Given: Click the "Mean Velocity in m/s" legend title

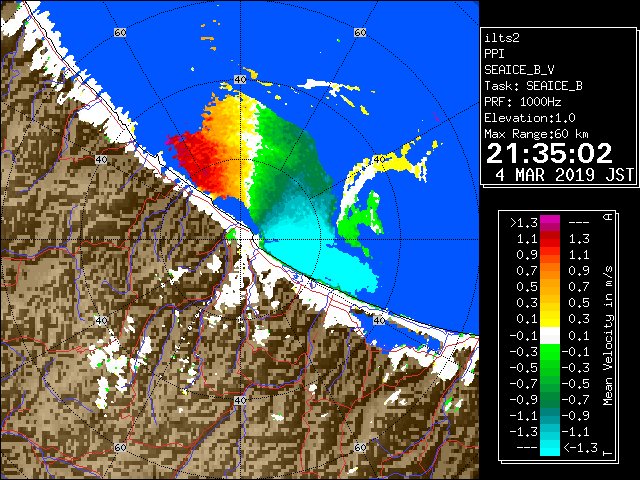Looking at the screenshot, I should [608, 336].
